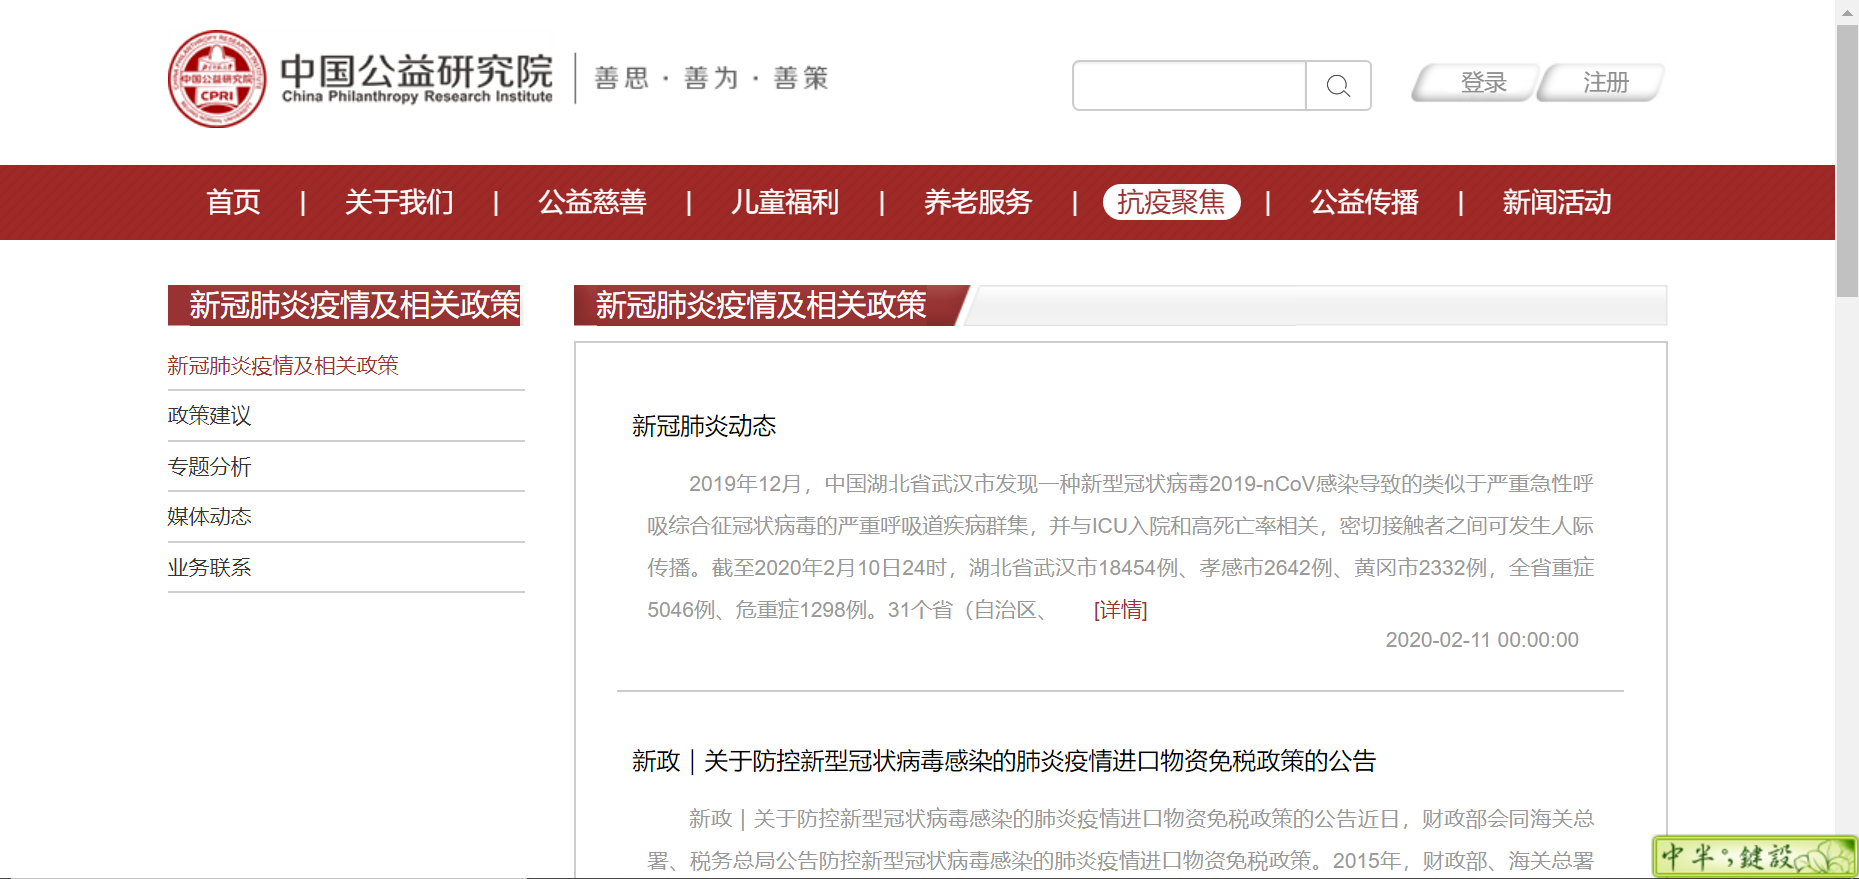Screen dimensions: 1859x879
Task: Click the vertical page scrollbar thumb
Action: pos(1847,160)
